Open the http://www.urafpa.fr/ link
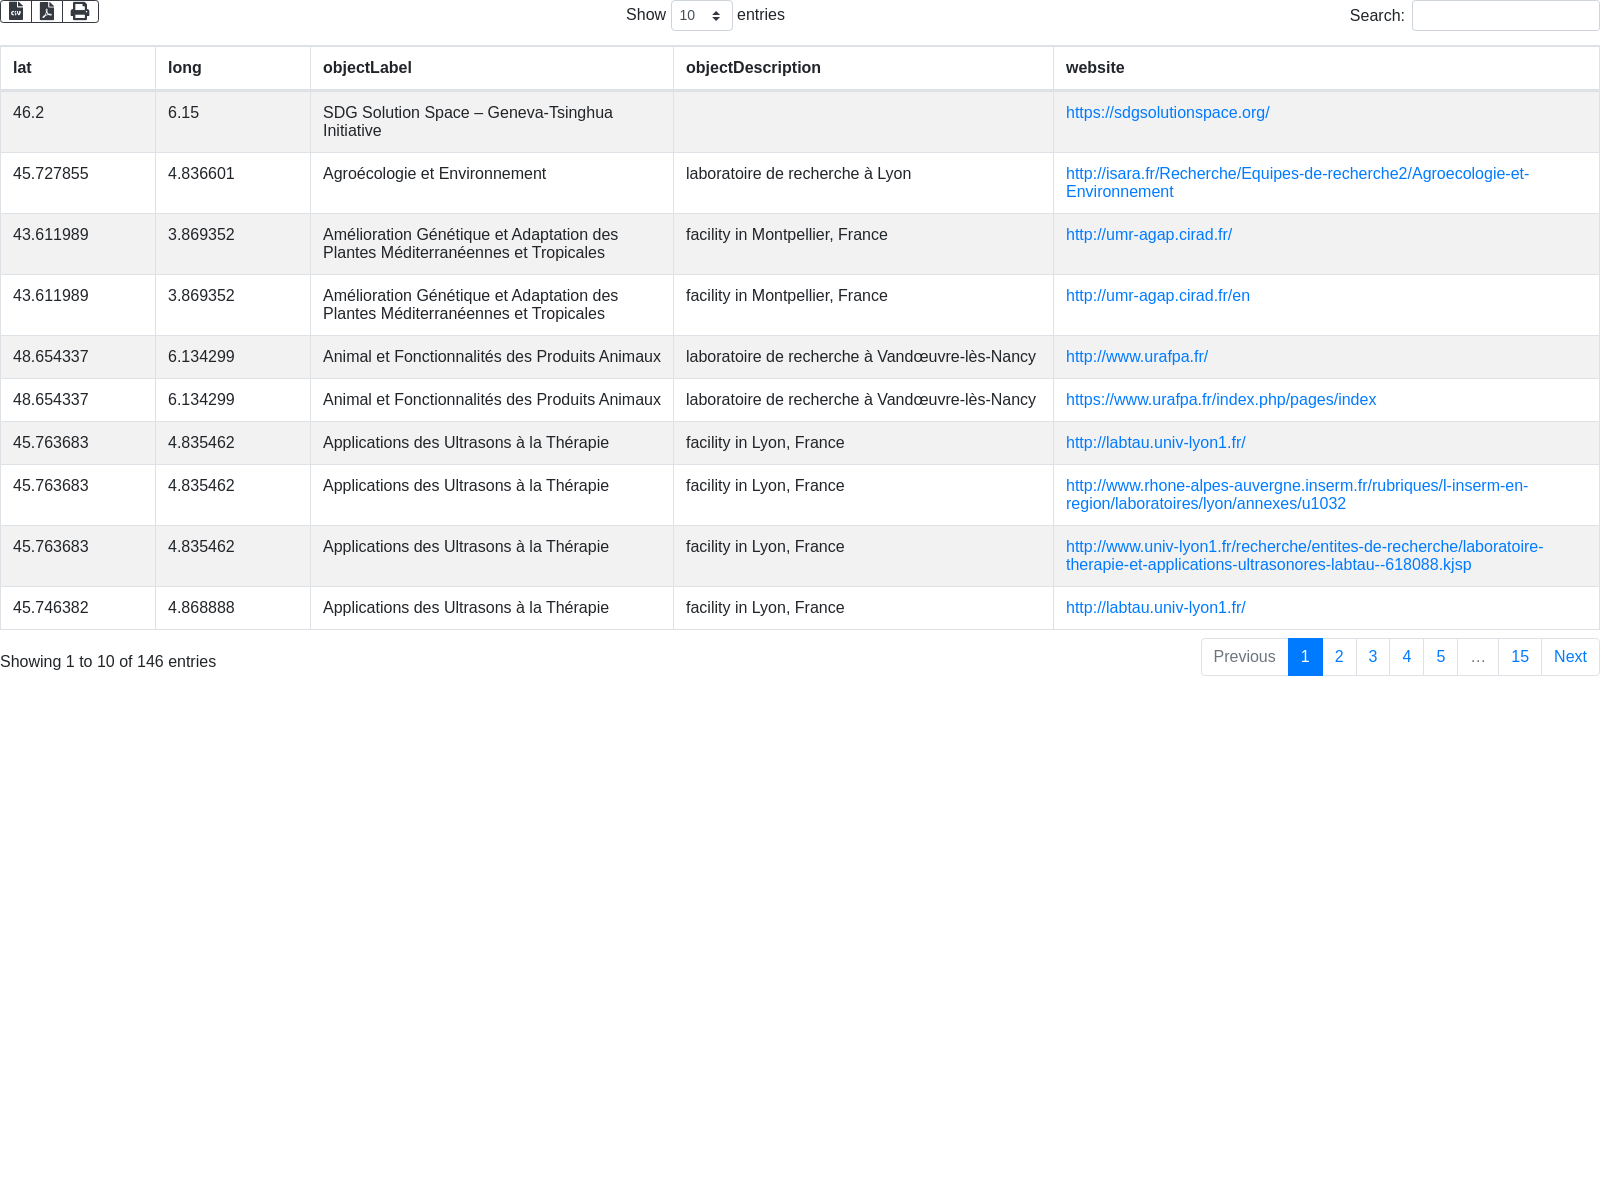 1136,357
